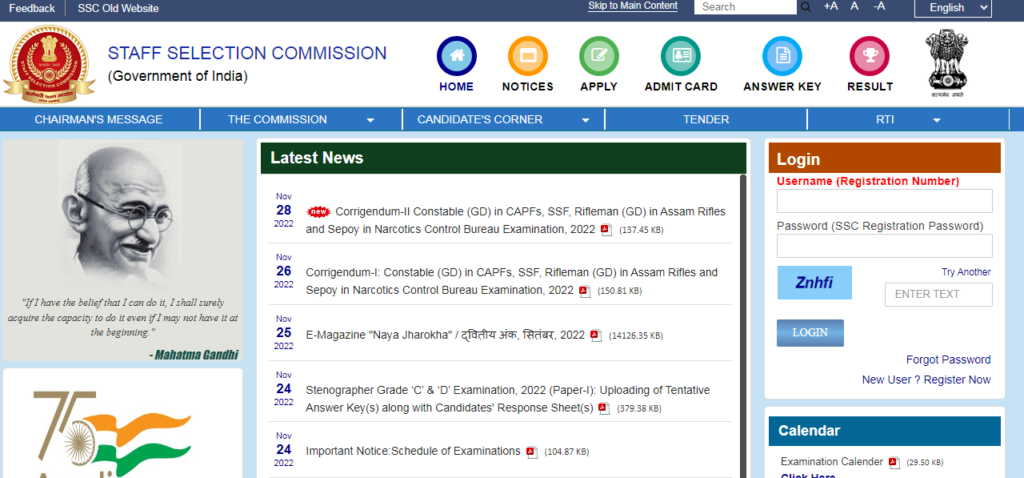Open Examination Calender link
This screenshot has width=1024, height=478.
831,462
